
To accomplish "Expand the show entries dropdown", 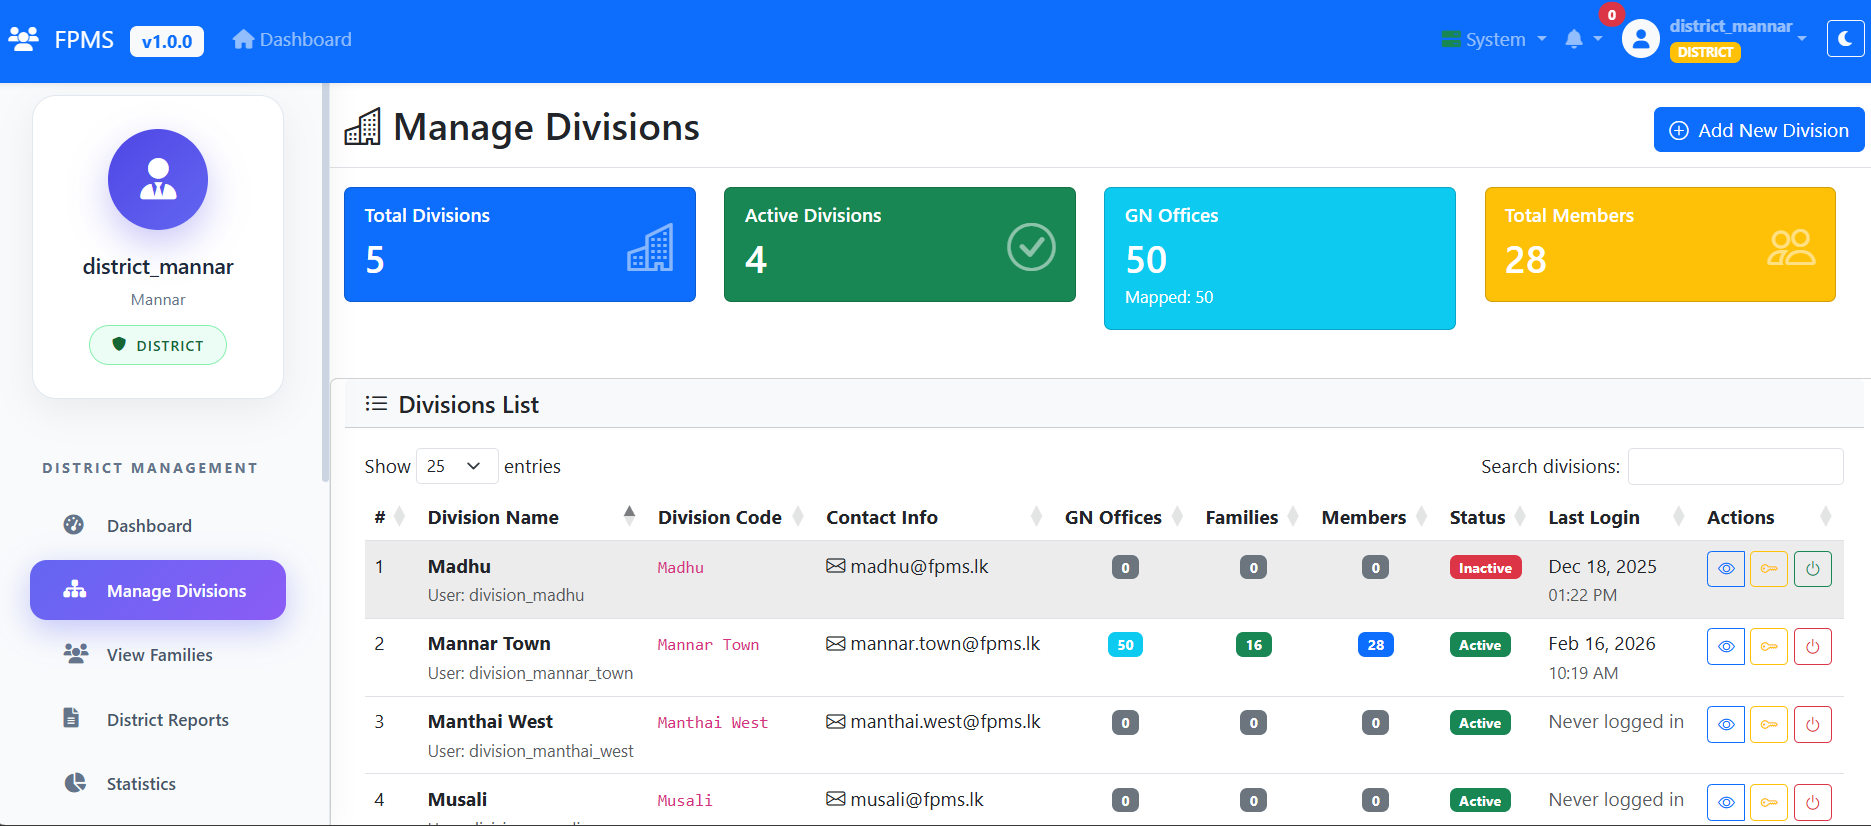I will click(x=456, y=466).
